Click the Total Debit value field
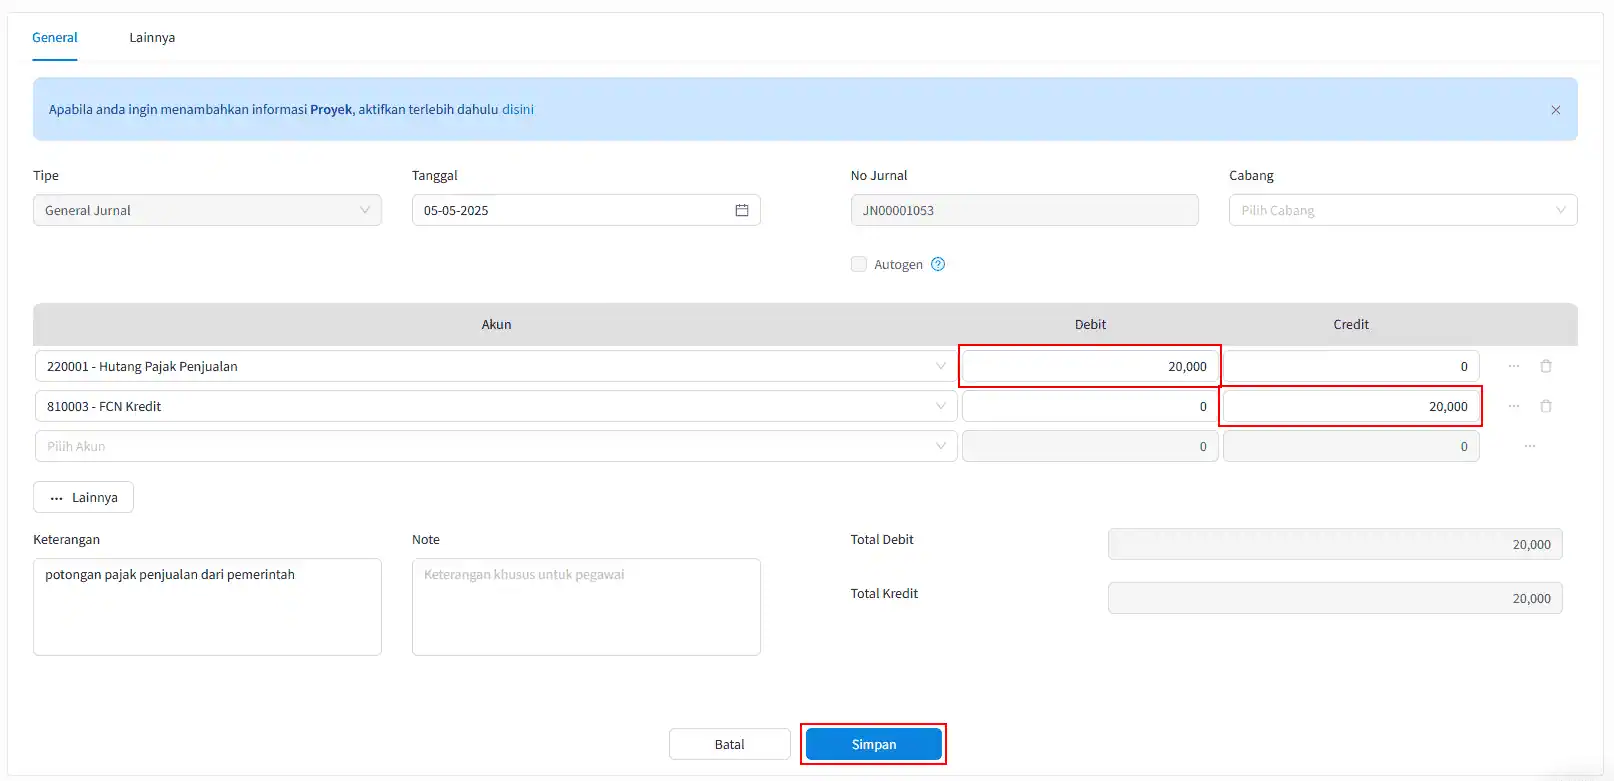Viewport: 1614px width, 781px height. pyautogui.click(x=1335, y=544)
